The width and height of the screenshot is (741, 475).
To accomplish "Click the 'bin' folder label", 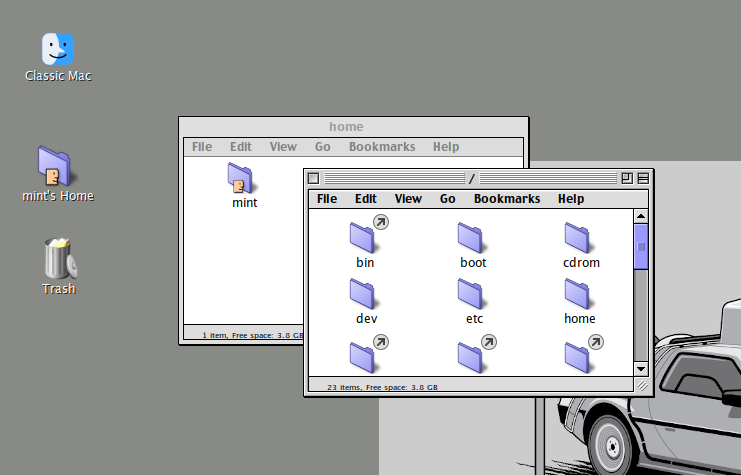I will click(x=365, y=262).
